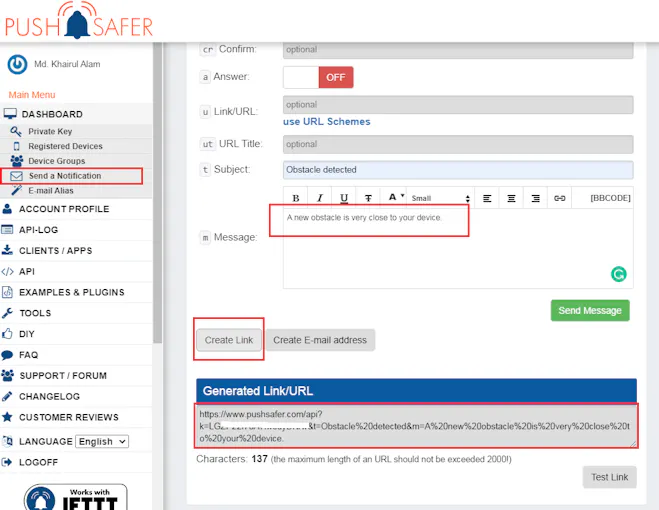
Task: Open Registered Devices page
Action: (65, 146)
